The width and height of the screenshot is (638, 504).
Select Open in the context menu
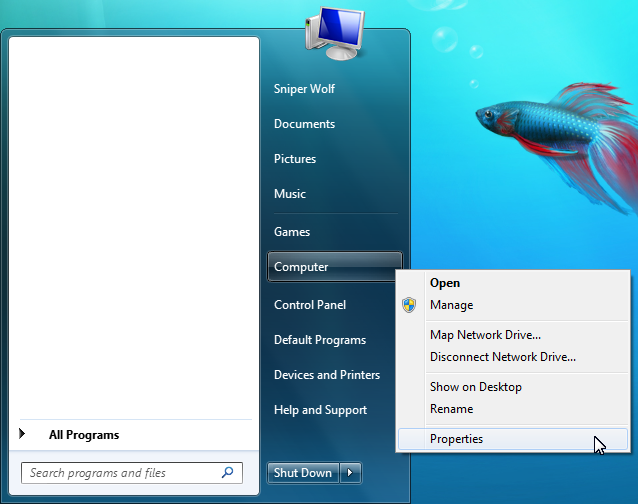[513, 283]
